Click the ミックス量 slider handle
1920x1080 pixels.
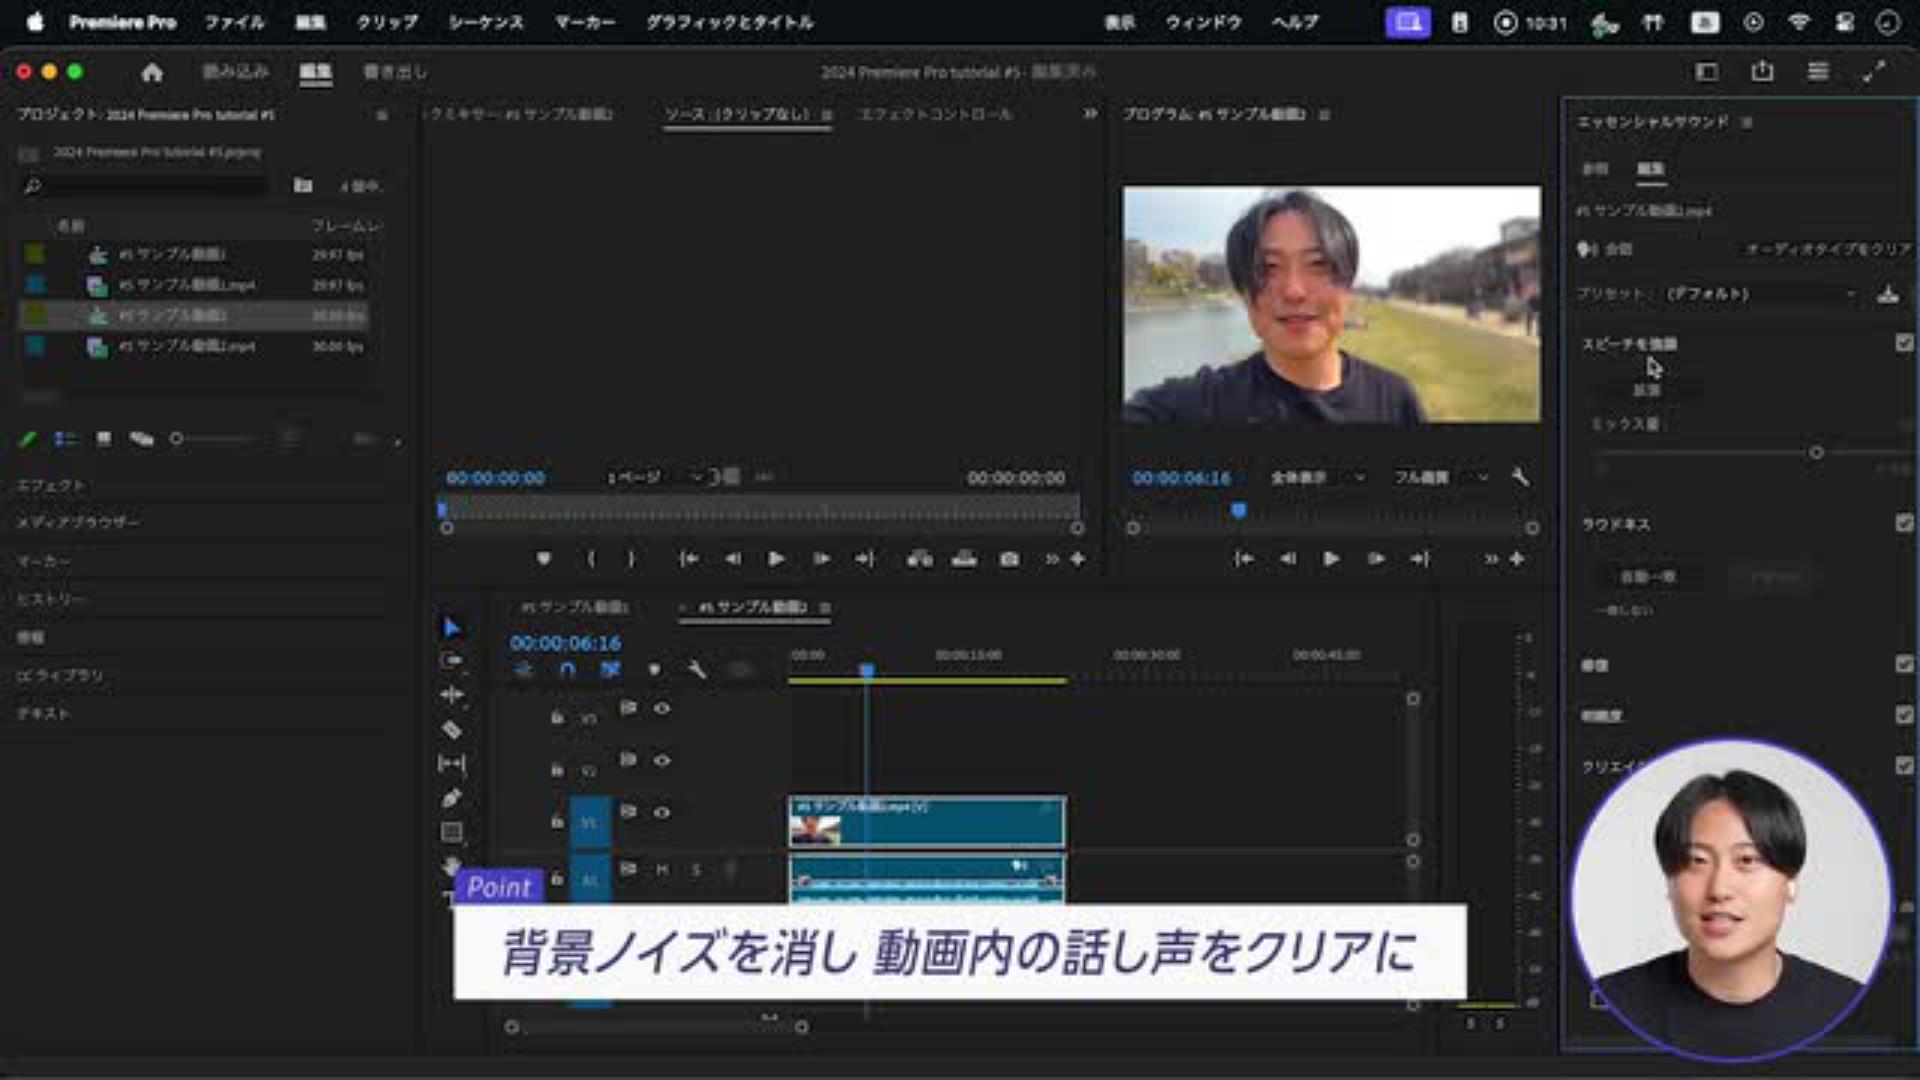coord(1816,453)
